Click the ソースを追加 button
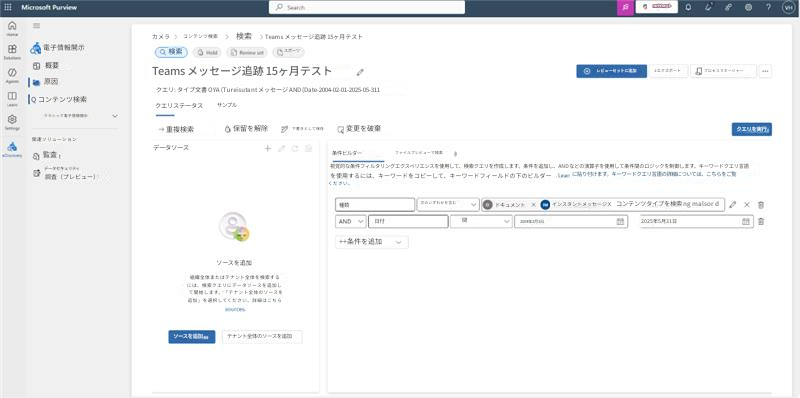Image resolution: width=800 pixels, height=398 pixels. pyautogui.click(x=191, y=337)
